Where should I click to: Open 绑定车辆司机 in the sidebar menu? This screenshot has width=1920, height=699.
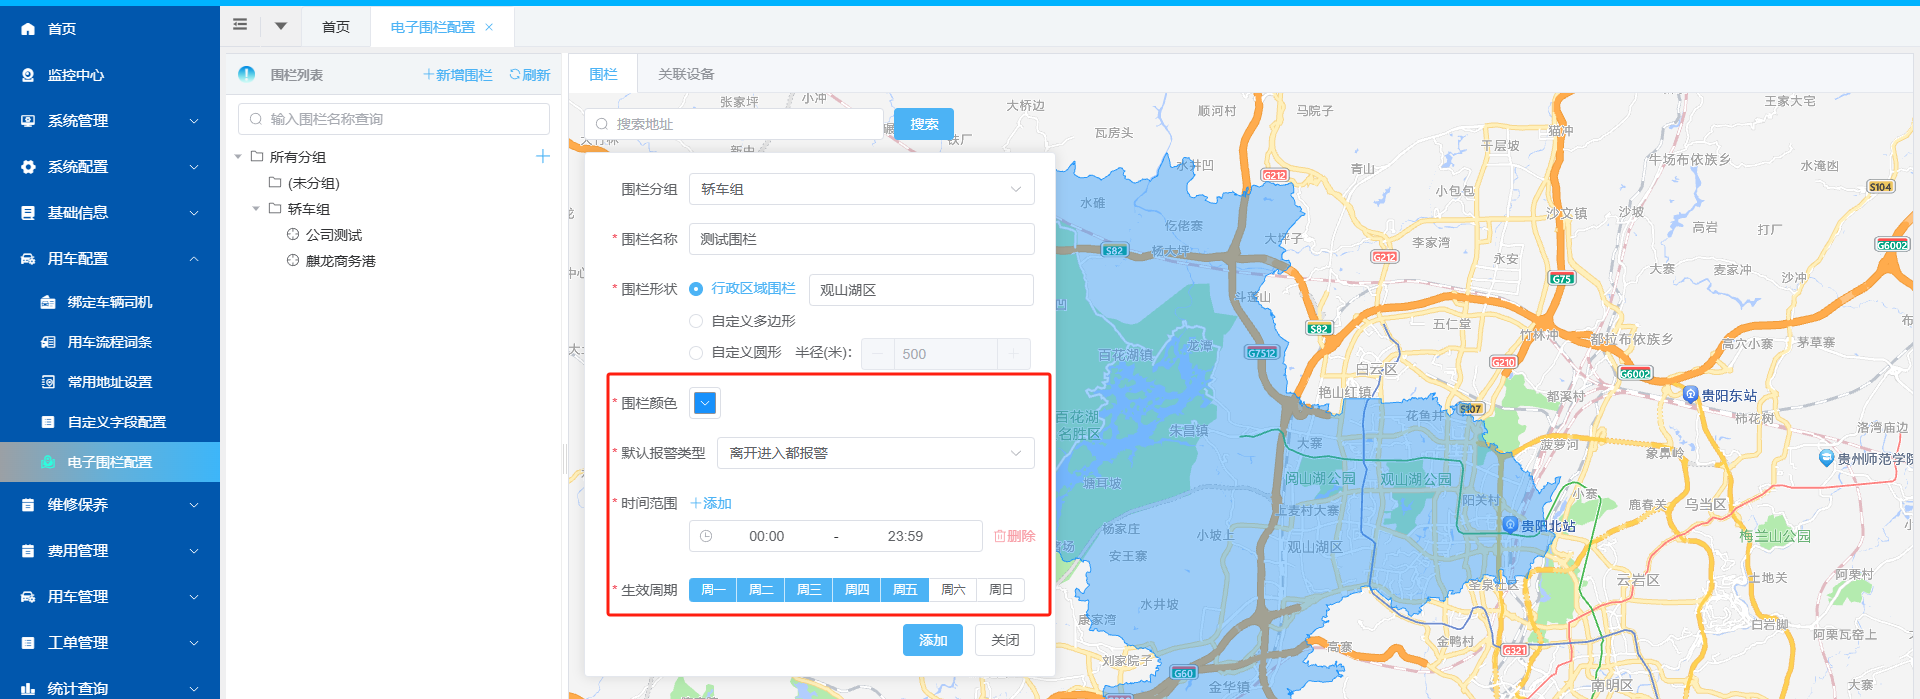(x=109, y=302)
